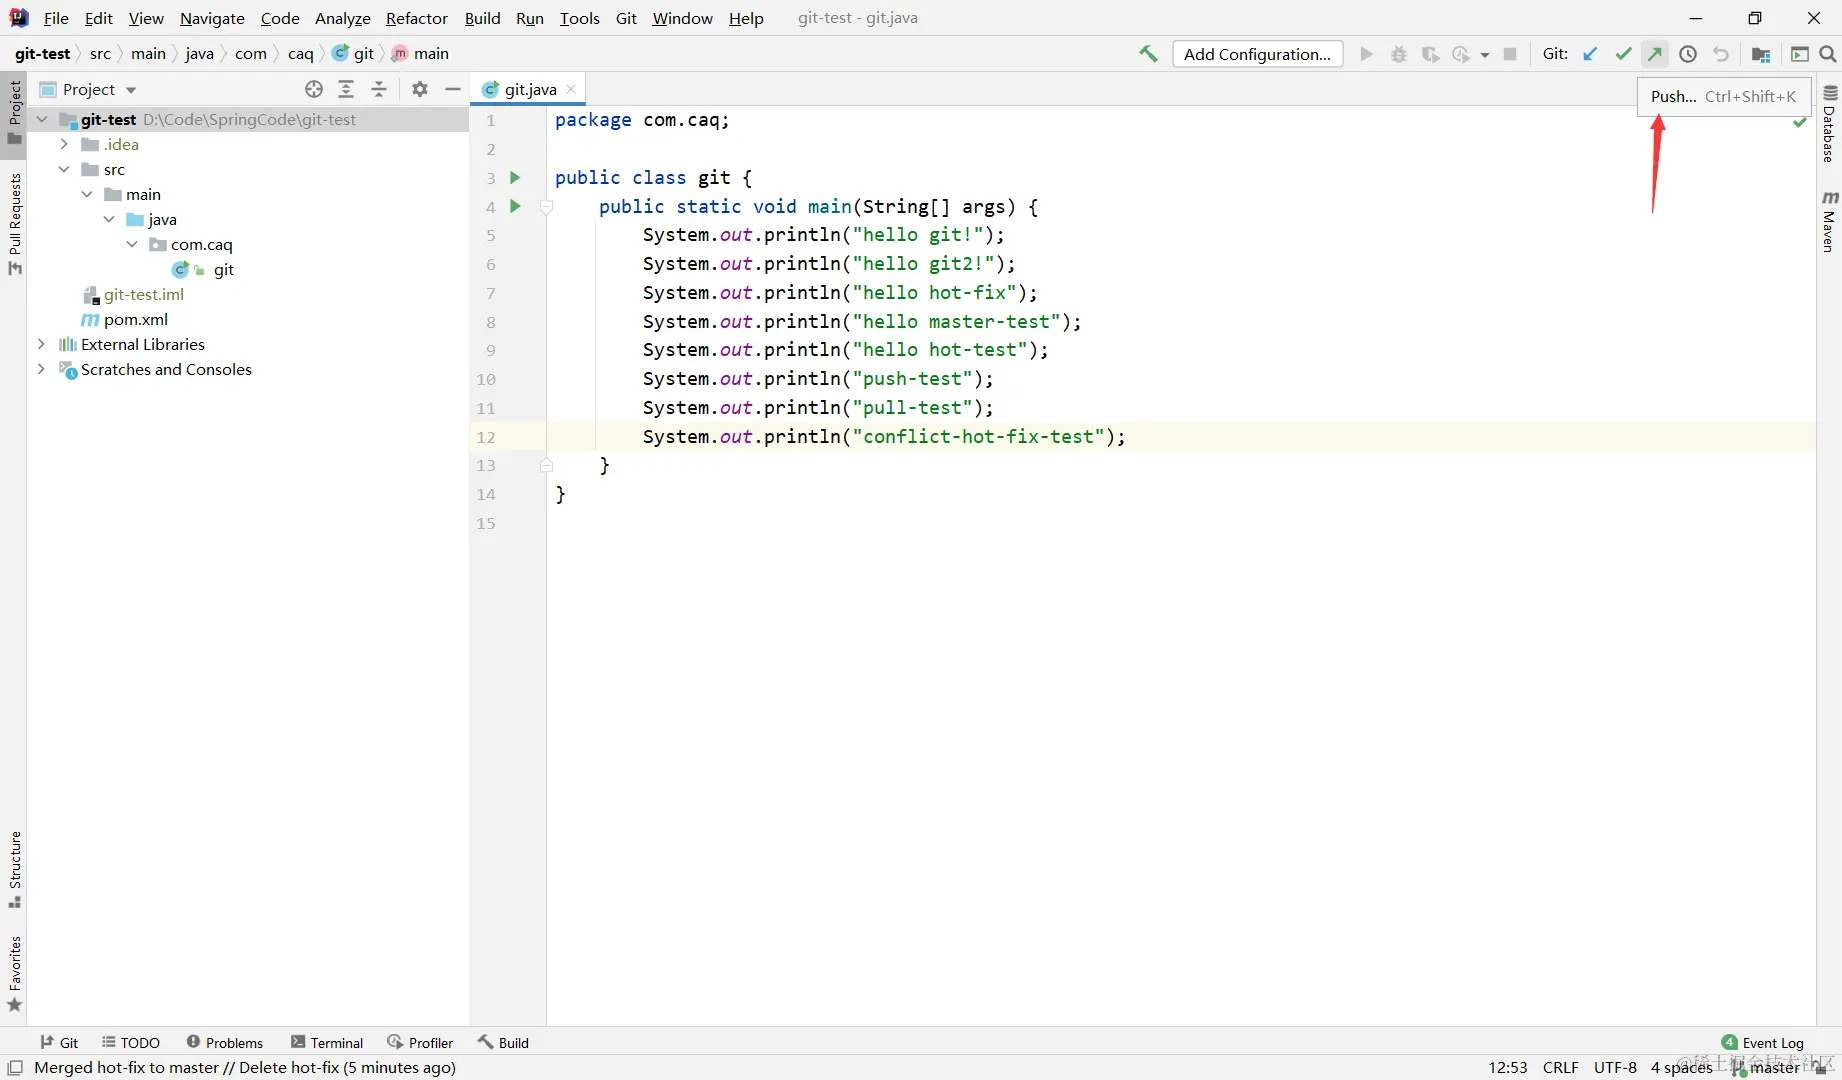The image size is (1842, 1080).
Task: Collapse the main folder in tree
Action: 87,194
